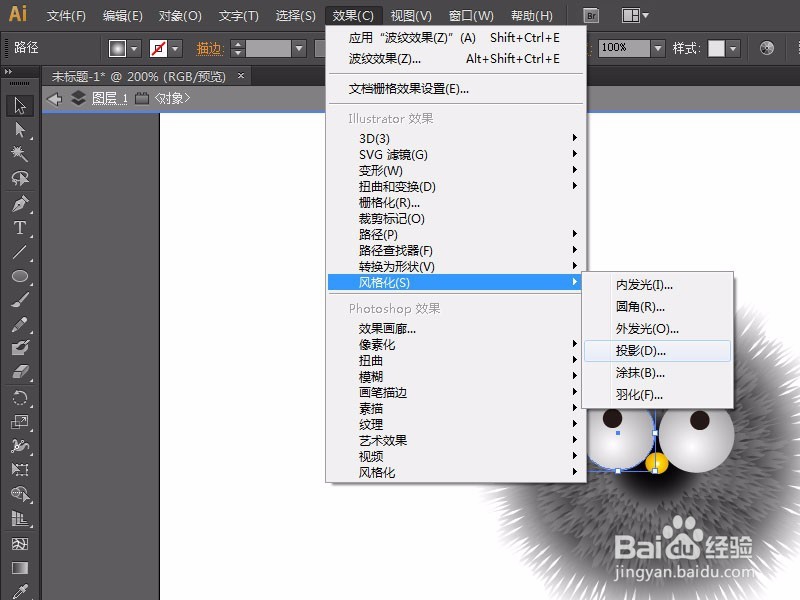Click the back arrow in isolation bar

coord(55,98)
